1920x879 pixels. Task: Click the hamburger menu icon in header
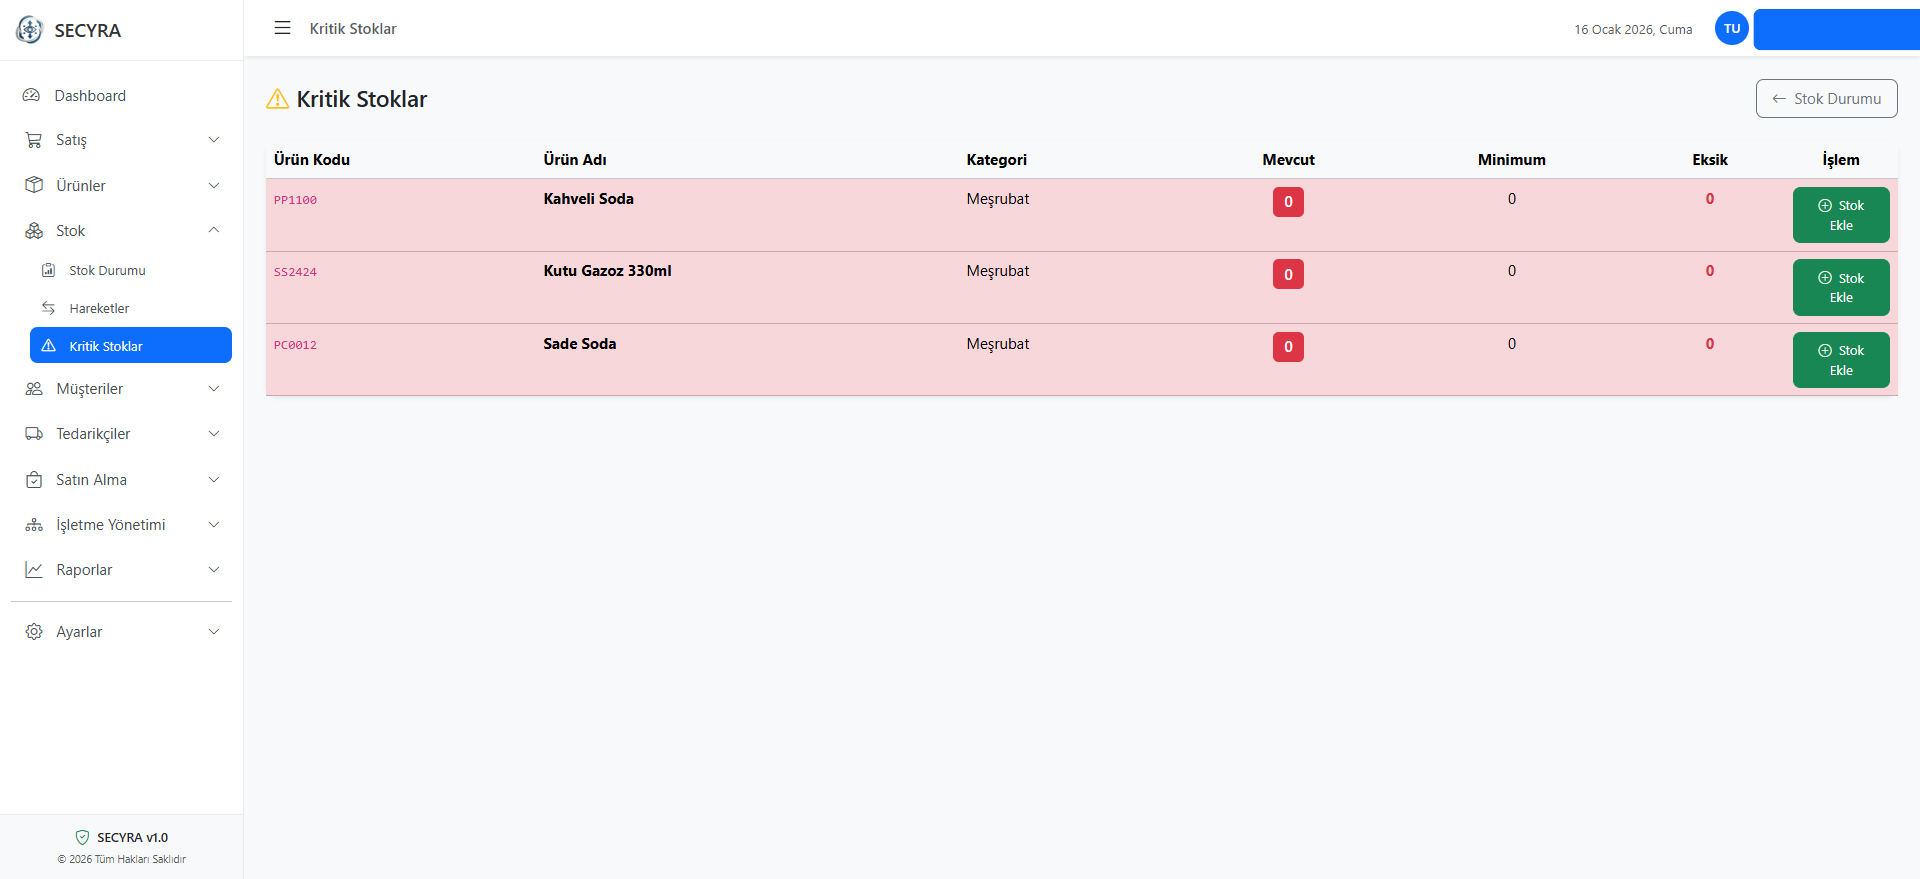(282, 28)
